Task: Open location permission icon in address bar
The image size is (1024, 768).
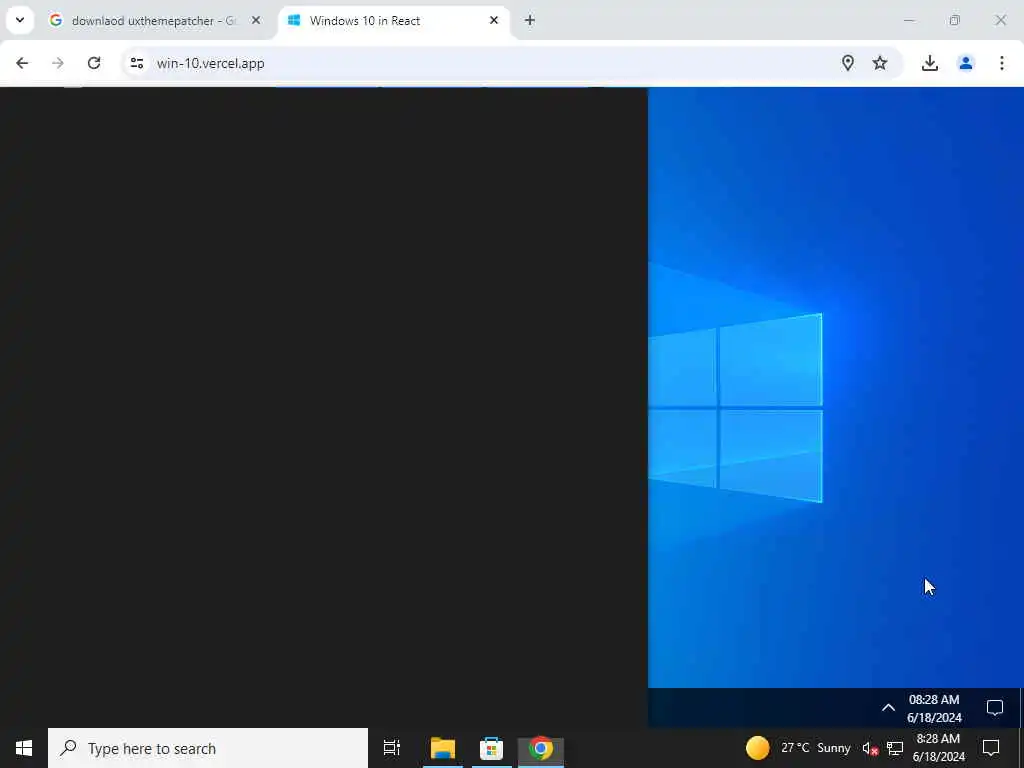Action: click(x=848, y=63)
